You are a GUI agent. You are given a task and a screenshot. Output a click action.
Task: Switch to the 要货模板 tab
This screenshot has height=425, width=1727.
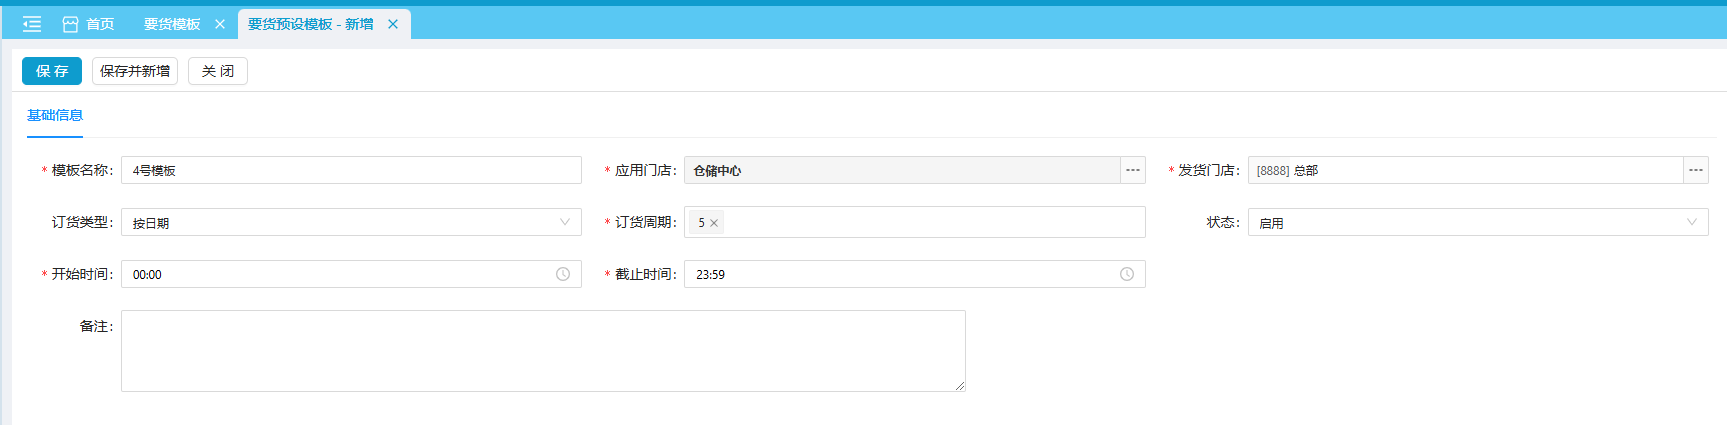[x=172, y=24]
